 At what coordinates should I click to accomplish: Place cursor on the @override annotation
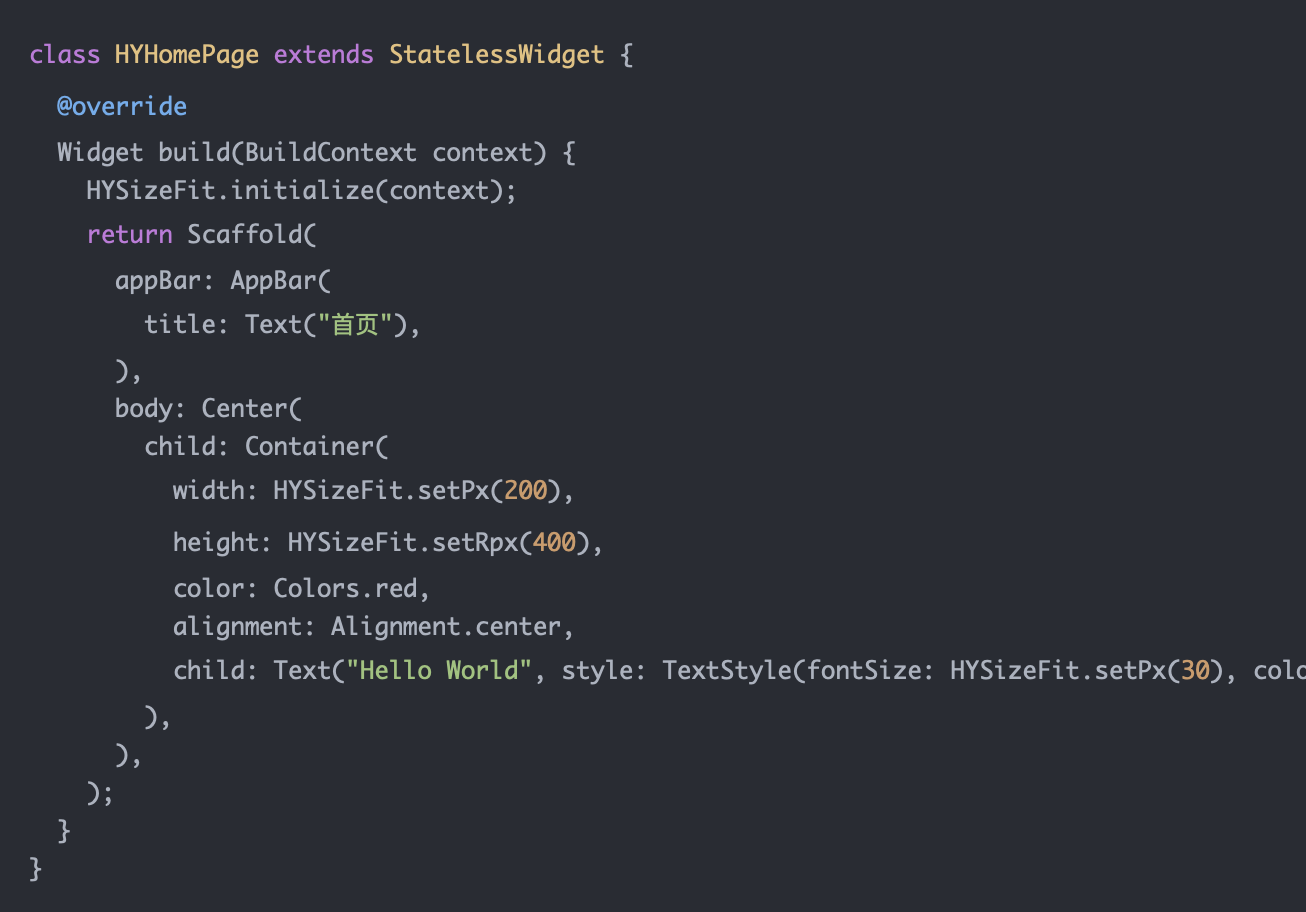coord(122,106)
